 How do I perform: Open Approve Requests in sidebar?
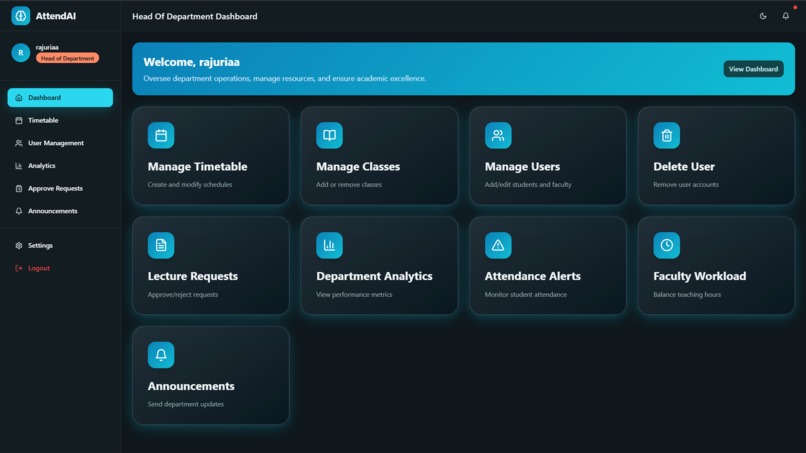click(x=60, y=188)
